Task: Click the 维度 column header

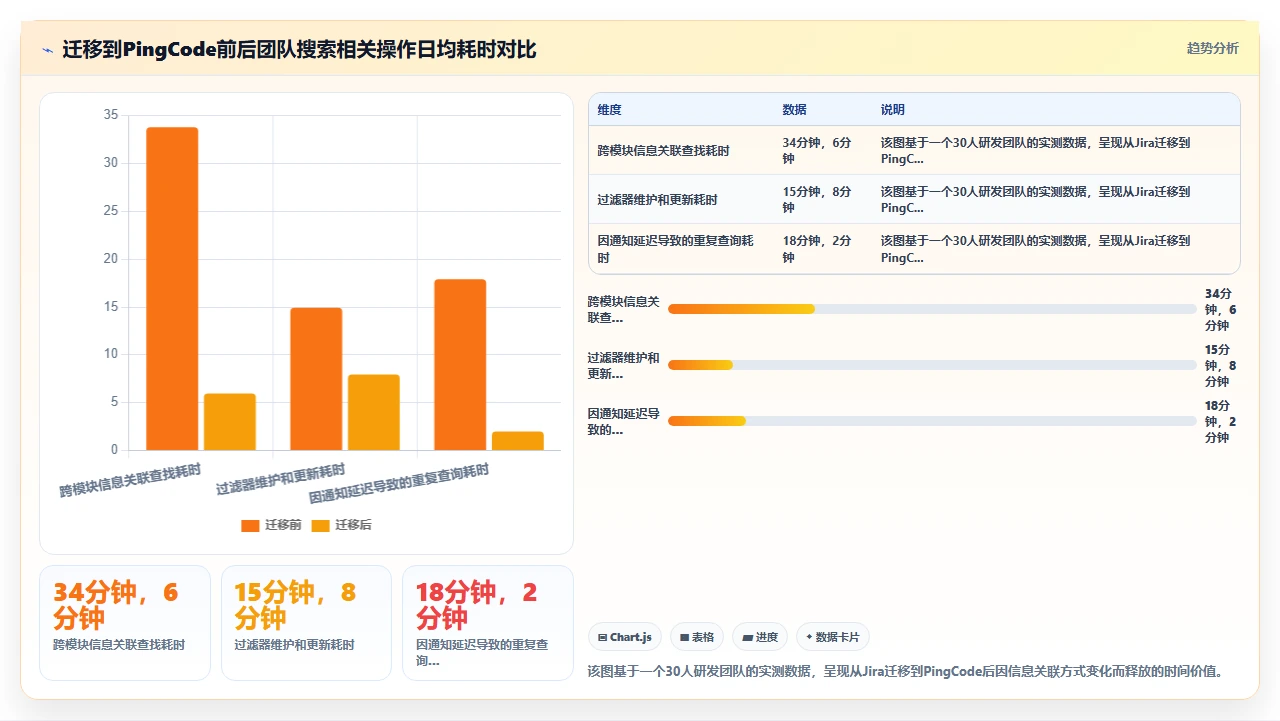Action: click(x=609, y=110)
